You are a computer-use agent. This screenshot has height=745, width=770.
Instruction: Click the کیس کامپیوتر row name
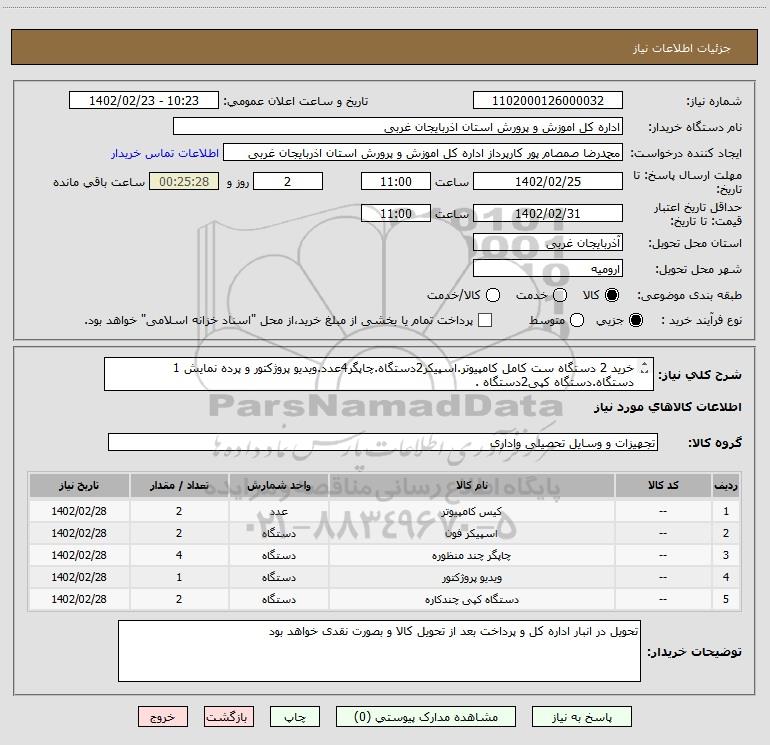click(x=471, y=512)
